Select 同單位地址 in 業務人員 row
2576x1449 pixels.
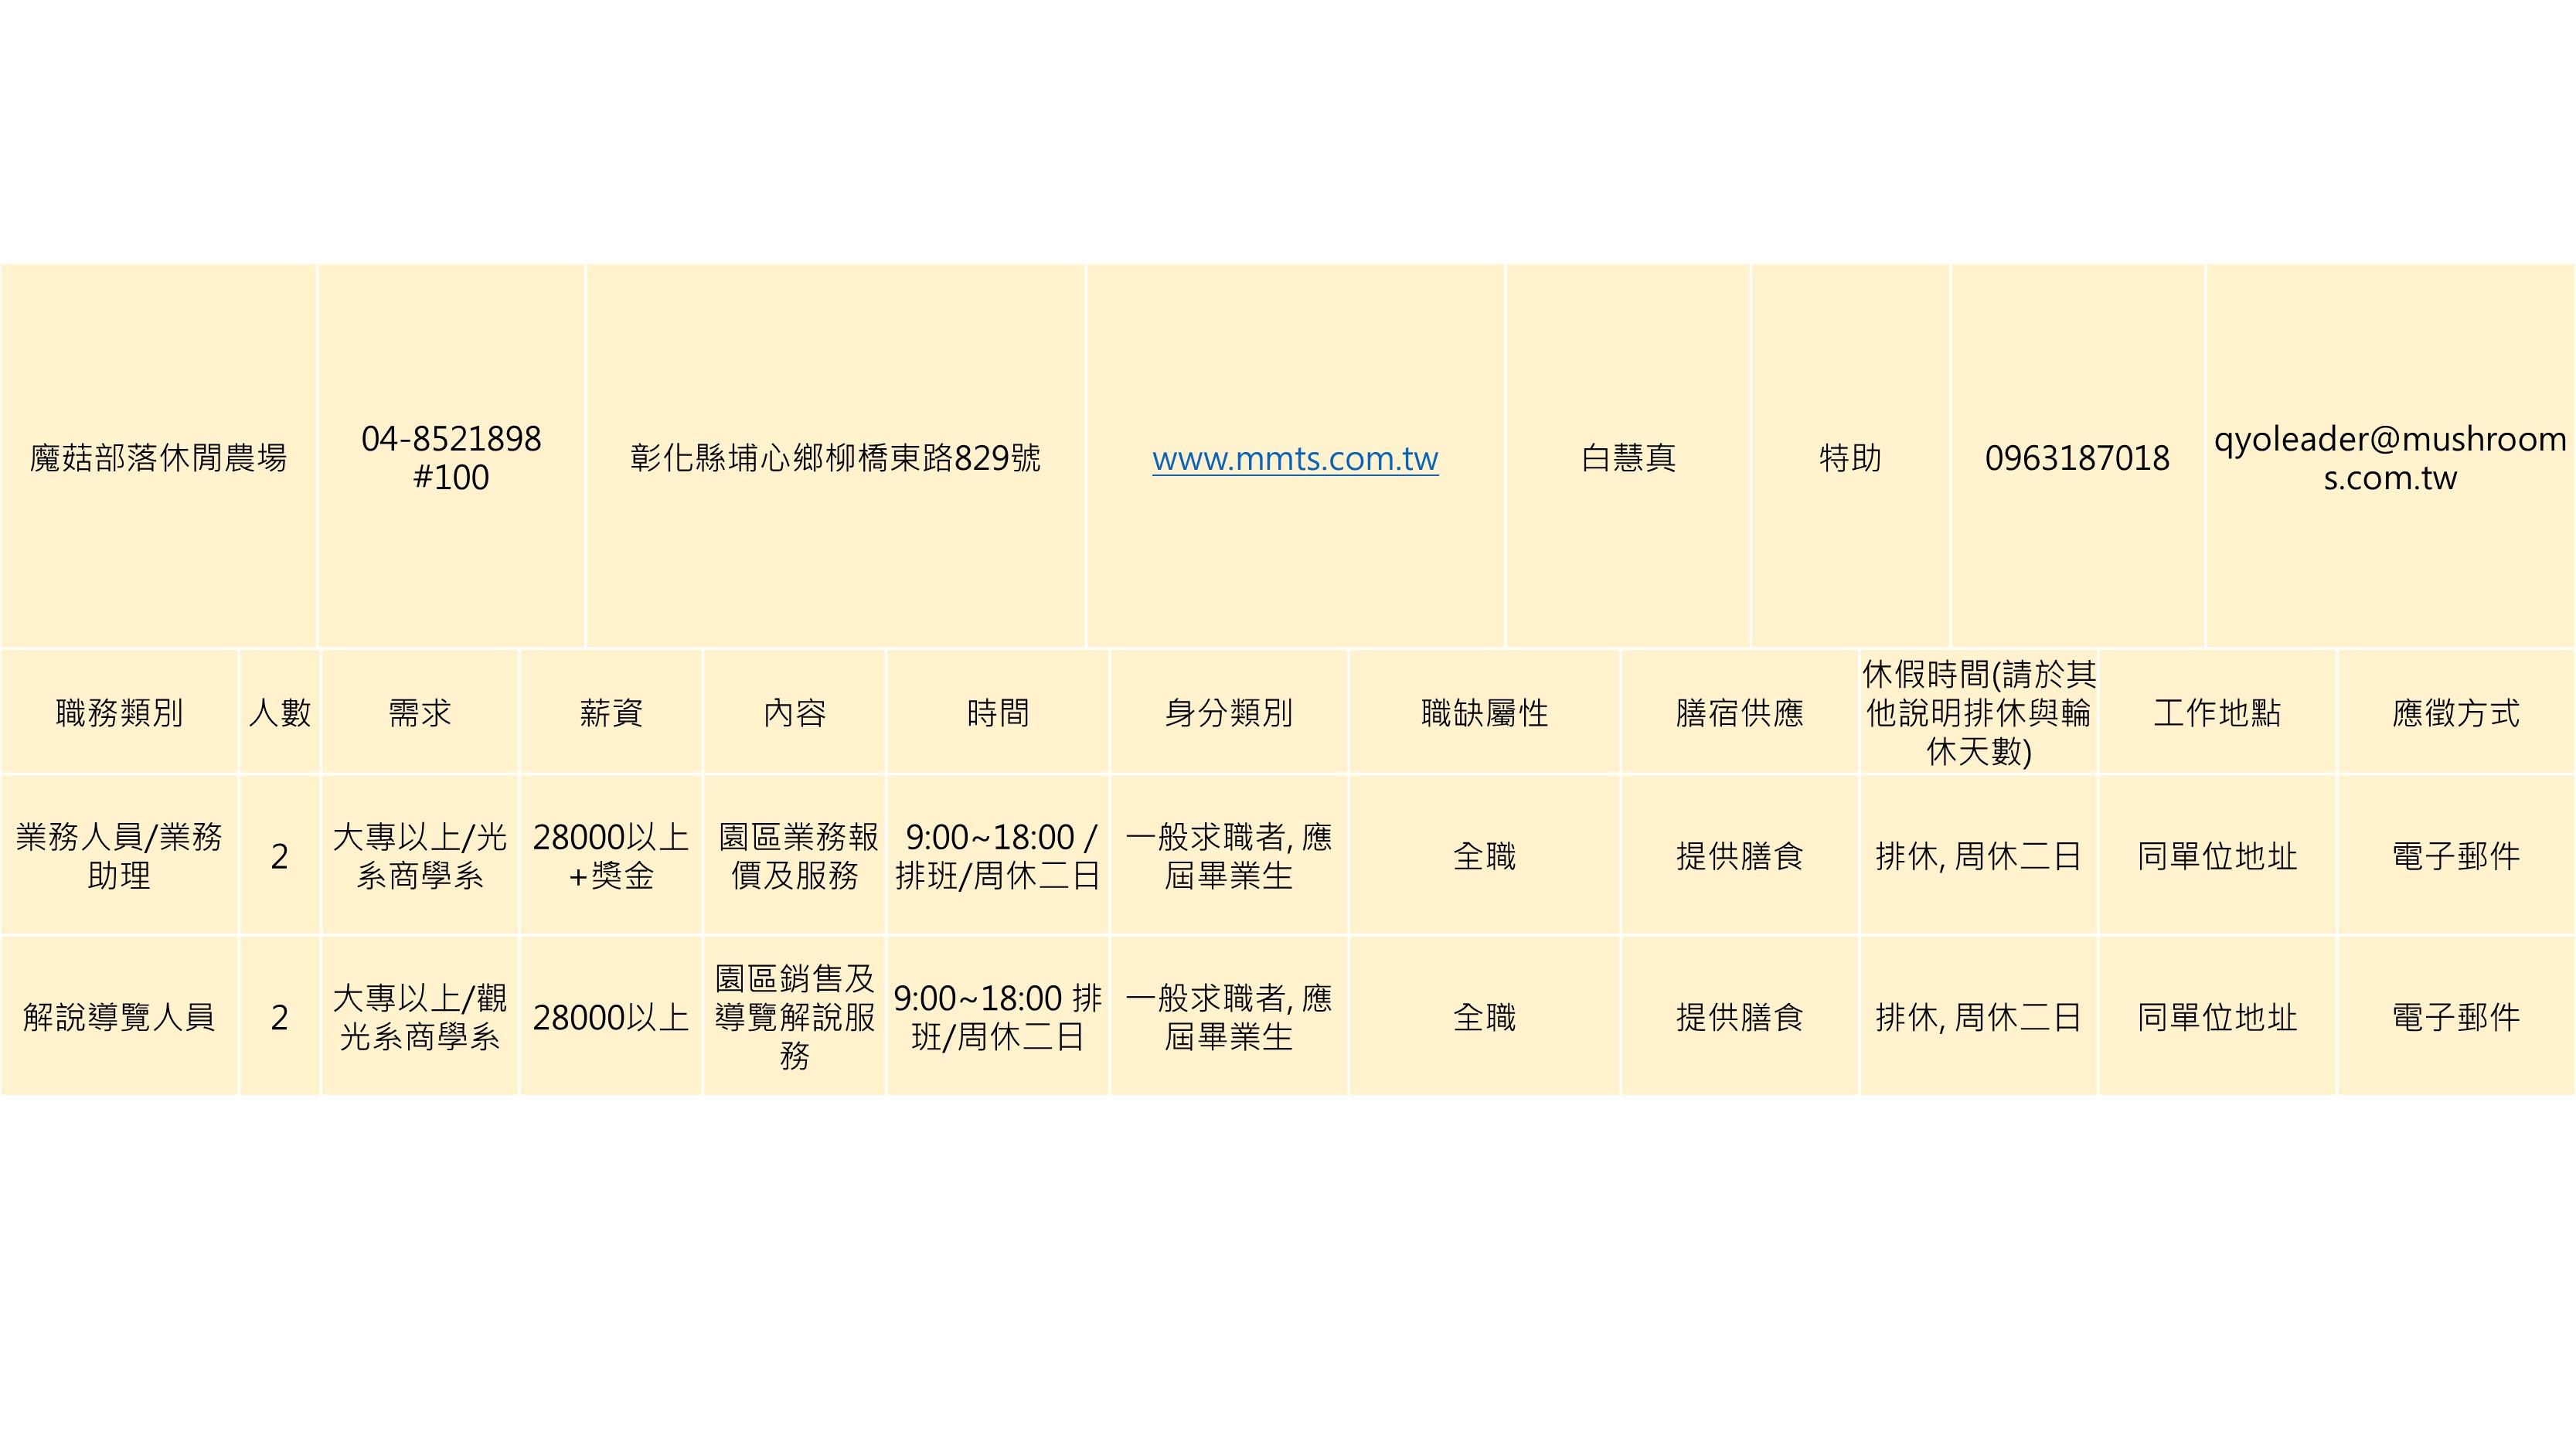(2217, 855)
